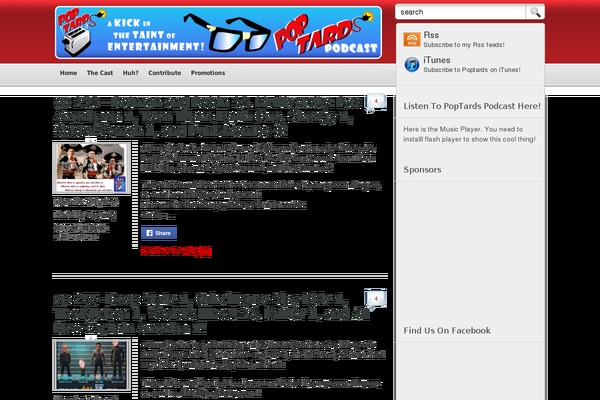Open comment bubble on second post
This screenshot has width=600, height=400.
coord(375,299)
